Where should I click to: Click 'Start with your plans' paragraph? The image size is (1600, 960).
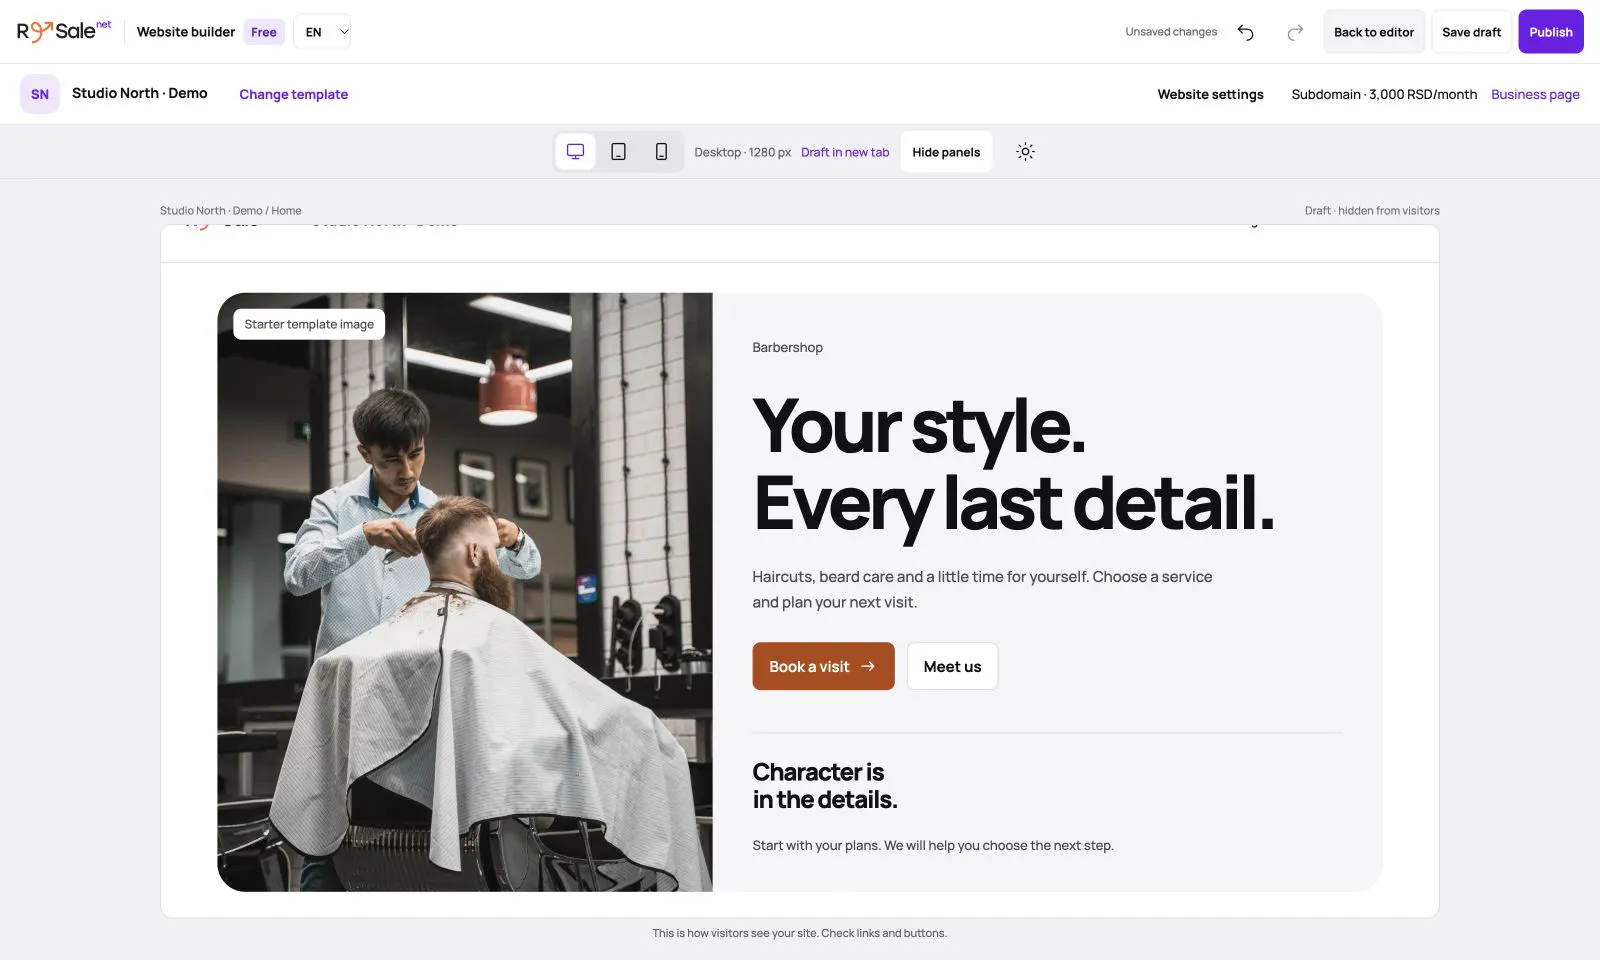(933, 845)
